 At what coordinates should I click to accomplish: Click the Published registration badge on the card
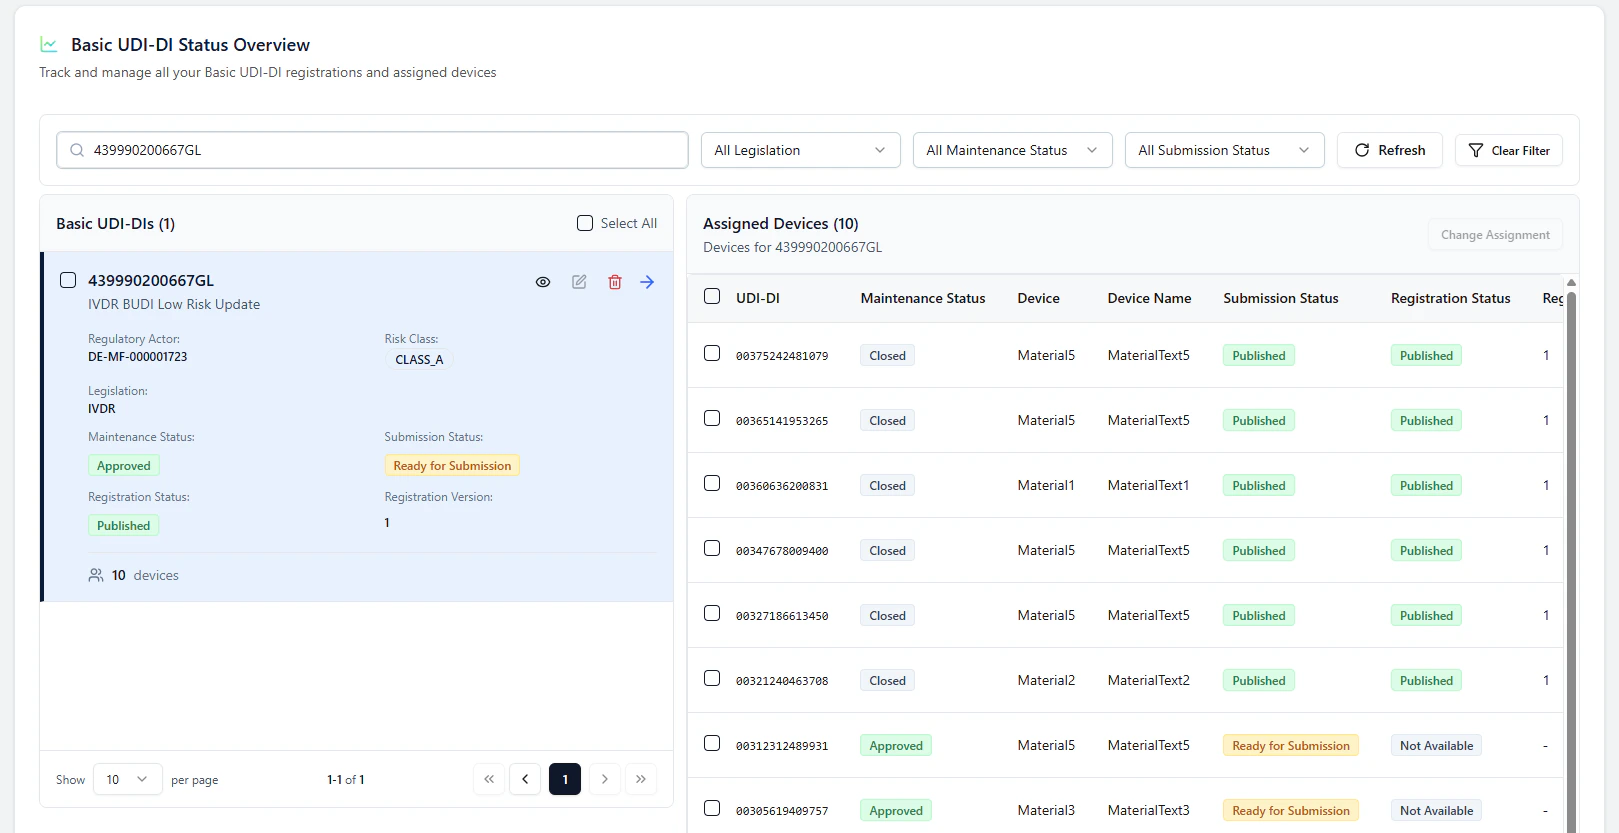(x=124, y=526)
